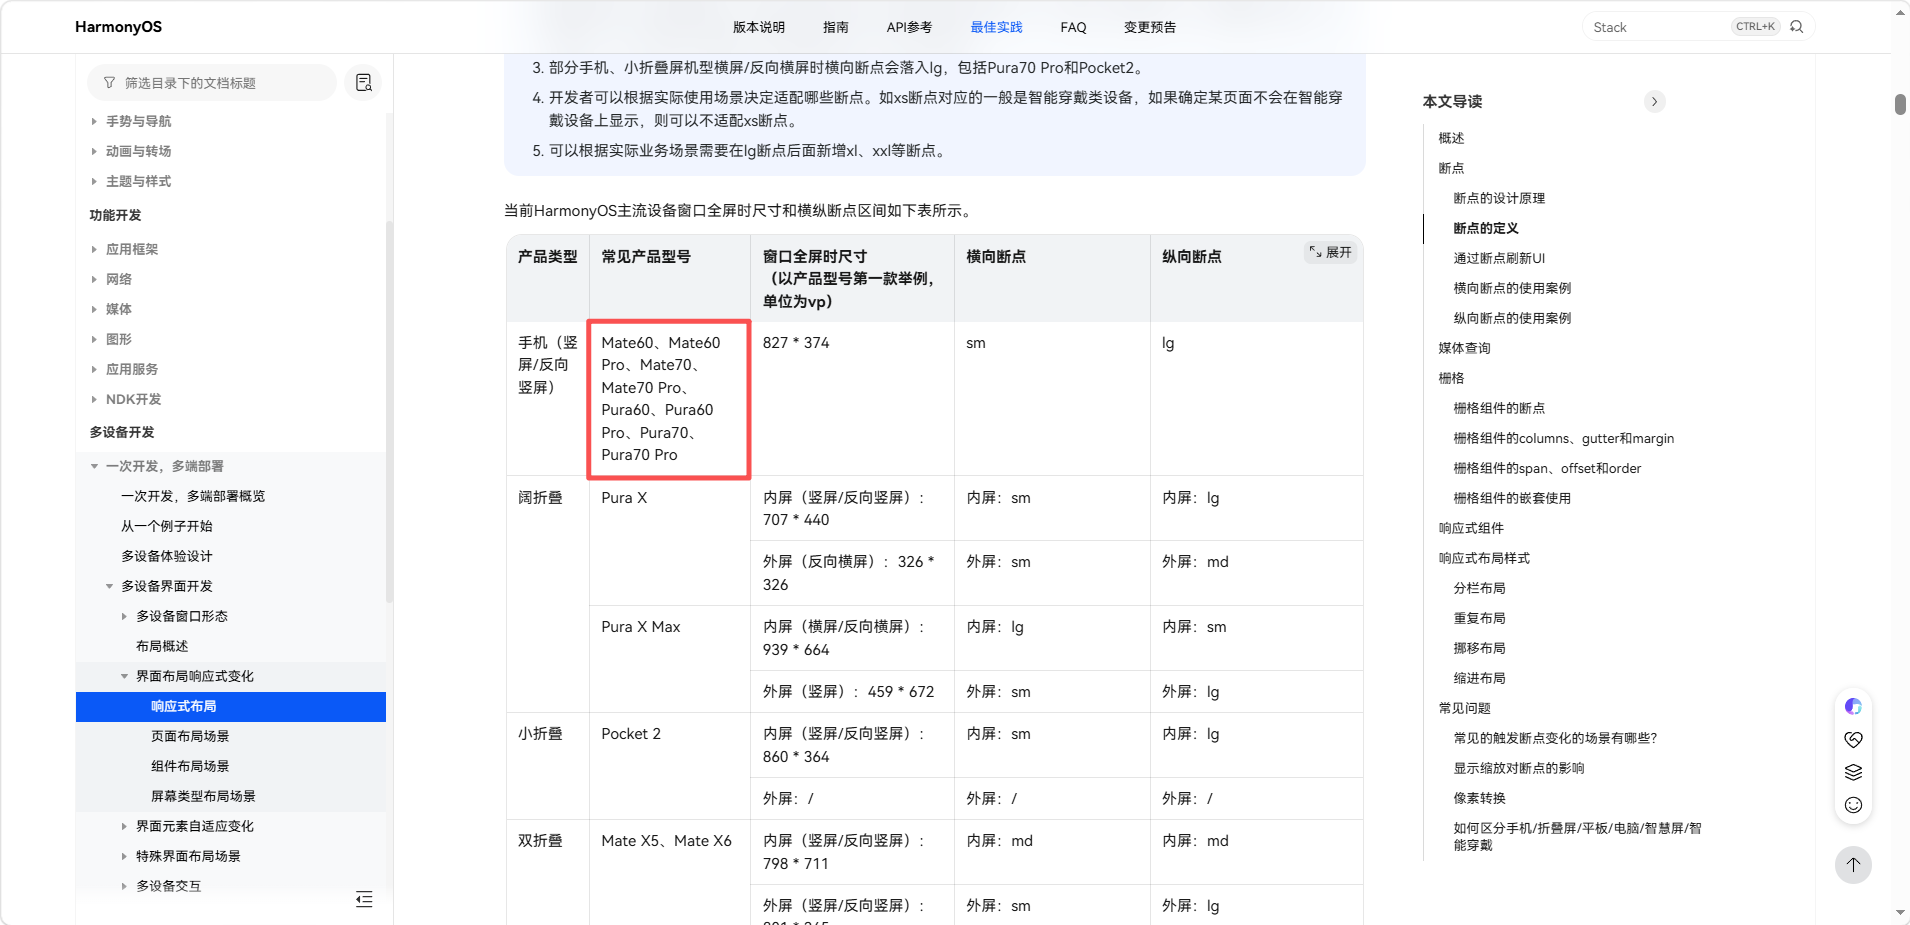Expand the 特殊界面布局场景 tree node
Screen dimensions: 1910x925
pyautogui.click(x=124, y=856)
